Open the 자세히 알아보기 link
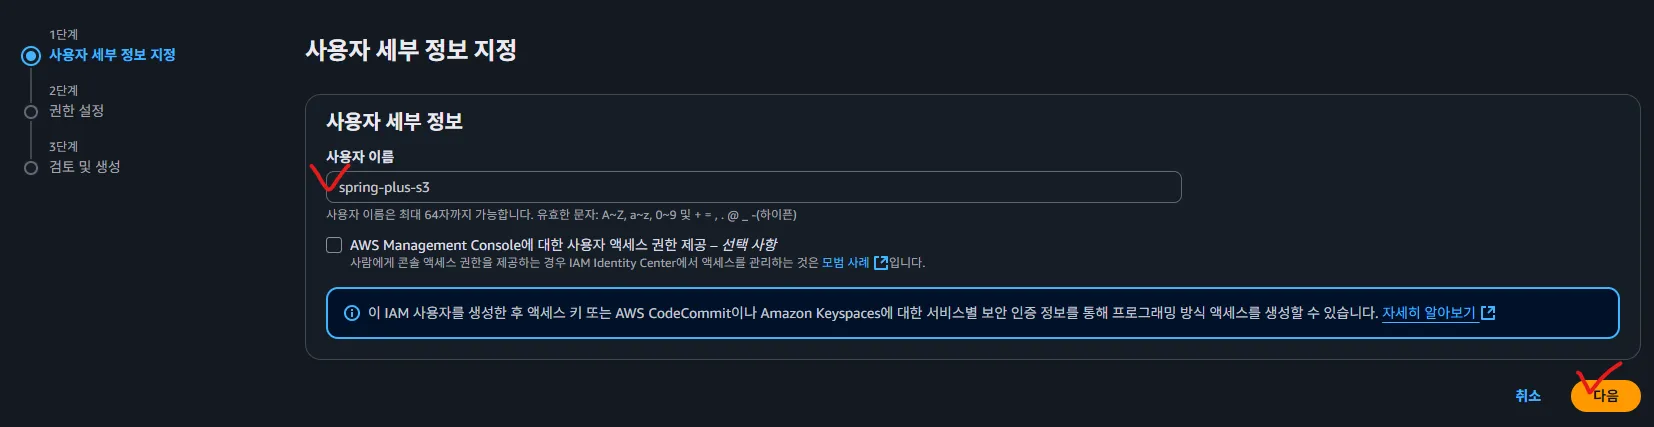The image size is (1654, 427). pyautogui.click(x=1428, y=313)
